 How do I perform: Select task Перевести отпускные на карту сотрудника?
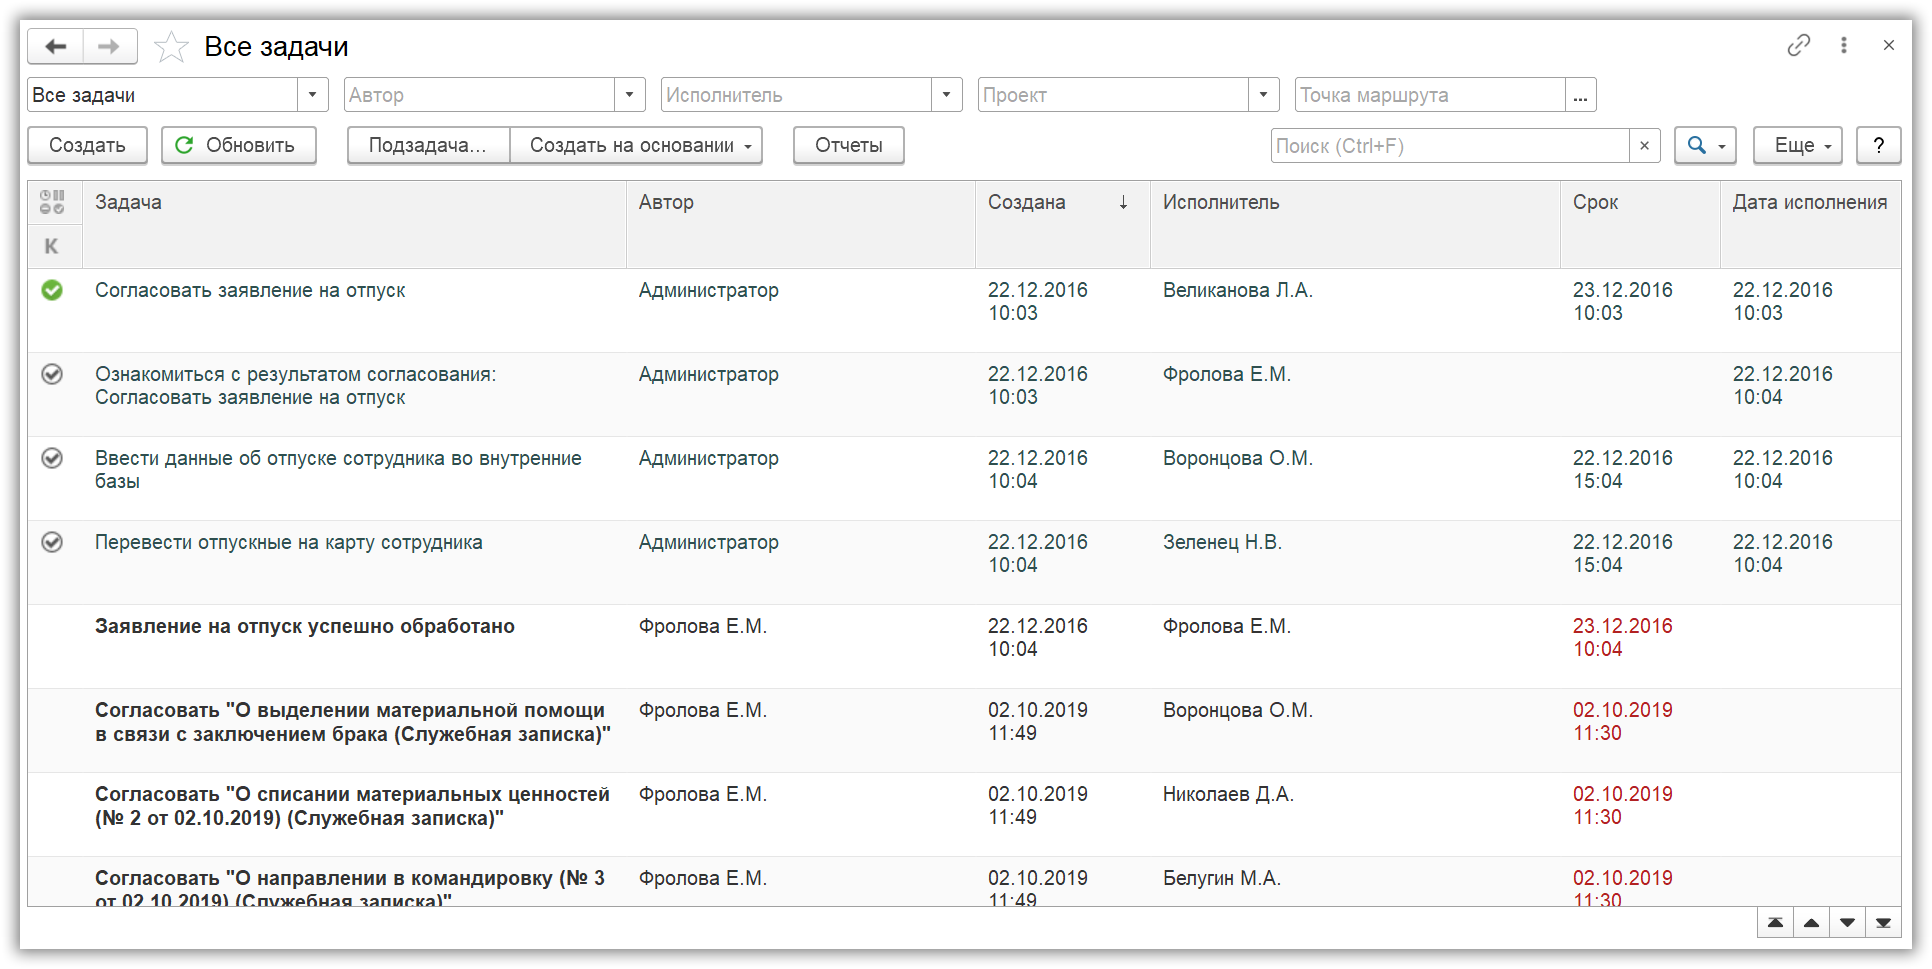(288, 543)
